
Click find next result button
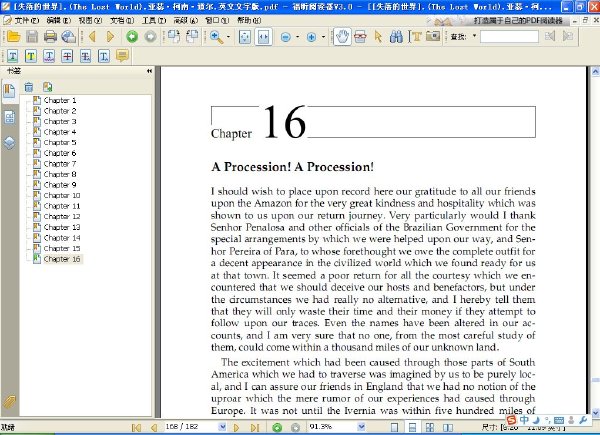click(x=568, y=36)
